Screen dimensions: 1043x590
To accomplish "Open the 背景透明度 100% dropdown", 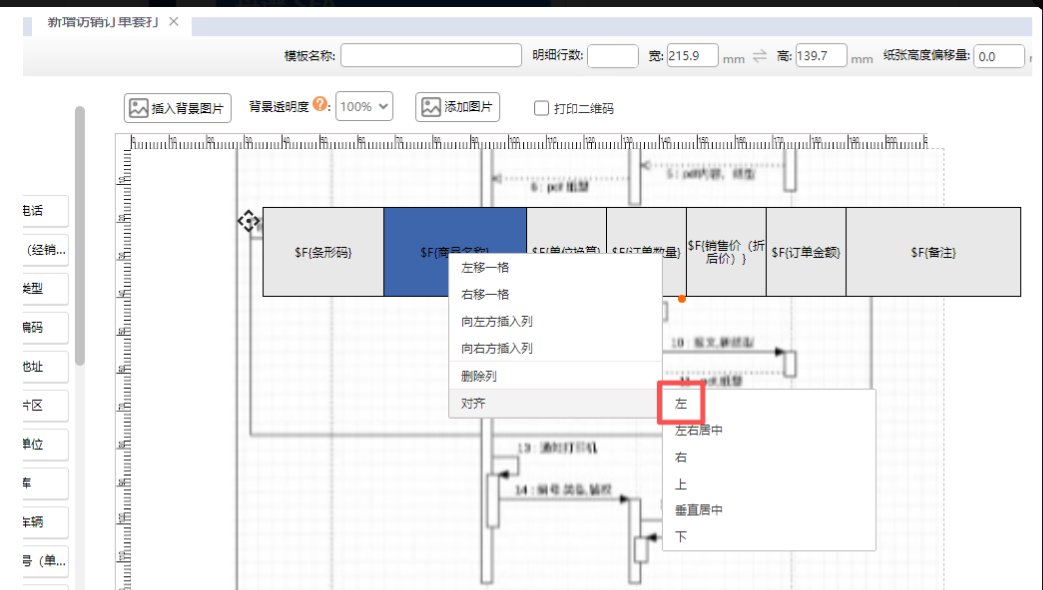I will click(x=364, y=107).
